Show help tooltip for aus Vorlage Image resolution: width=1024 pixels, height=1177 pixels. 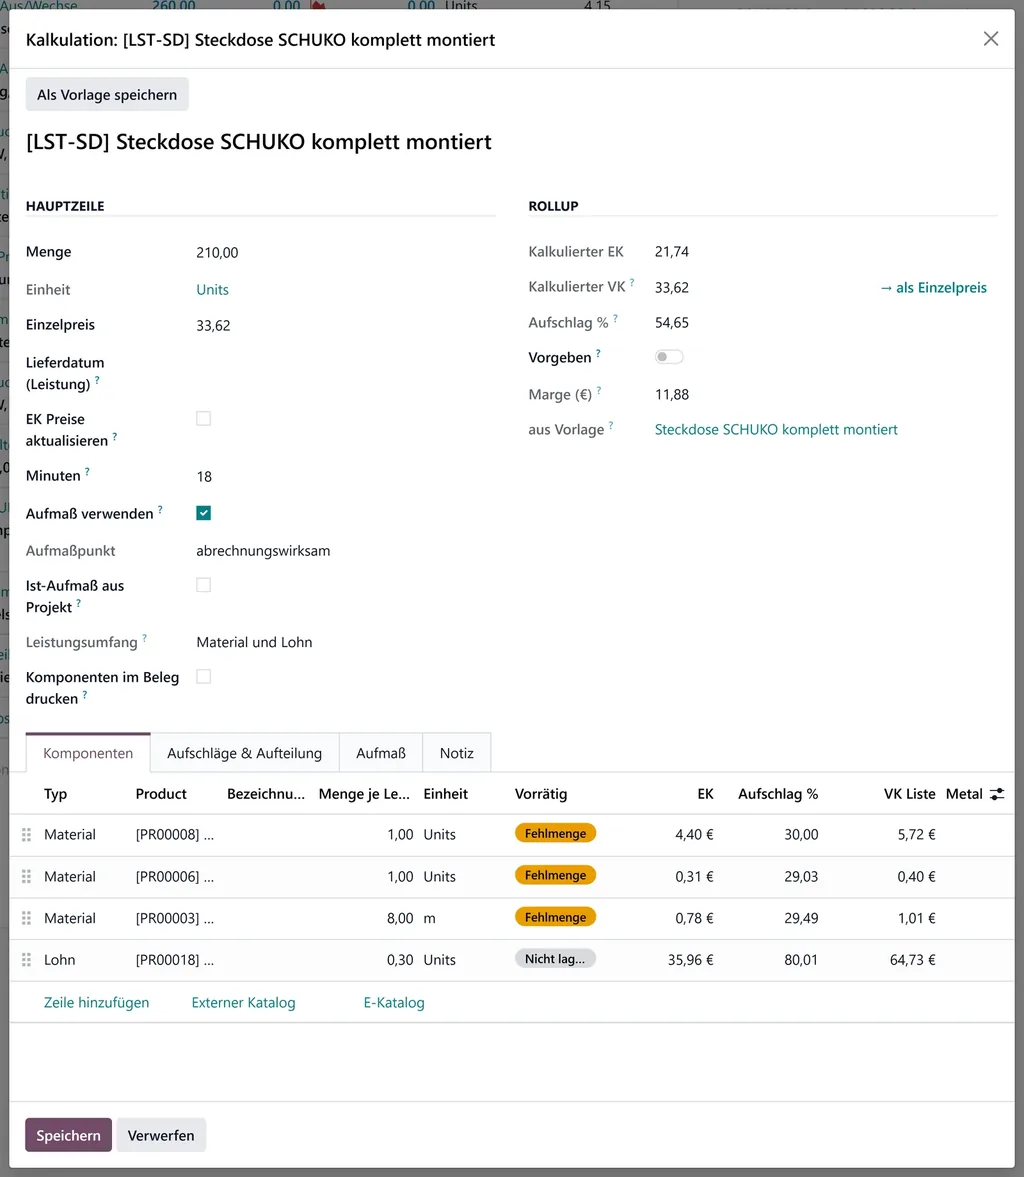(611, 426)
